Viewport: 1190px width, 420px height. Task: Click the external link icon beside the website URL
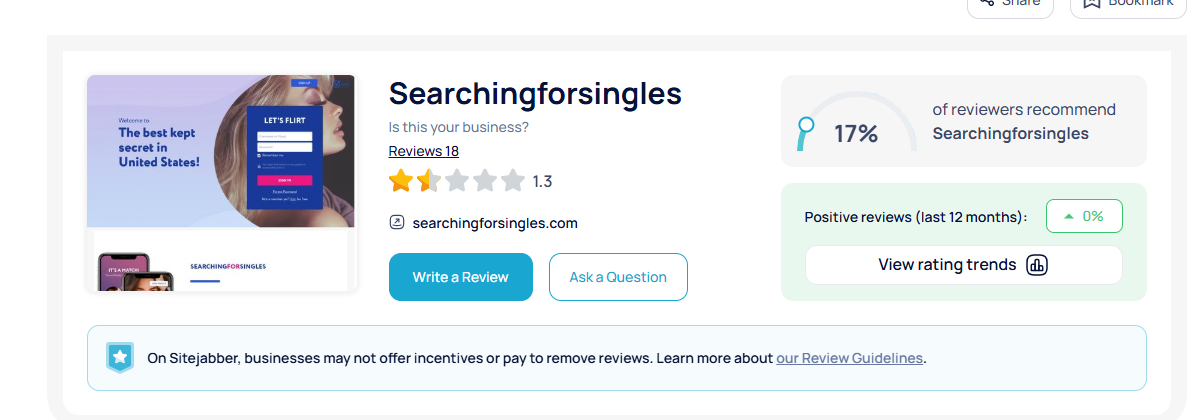397,223
